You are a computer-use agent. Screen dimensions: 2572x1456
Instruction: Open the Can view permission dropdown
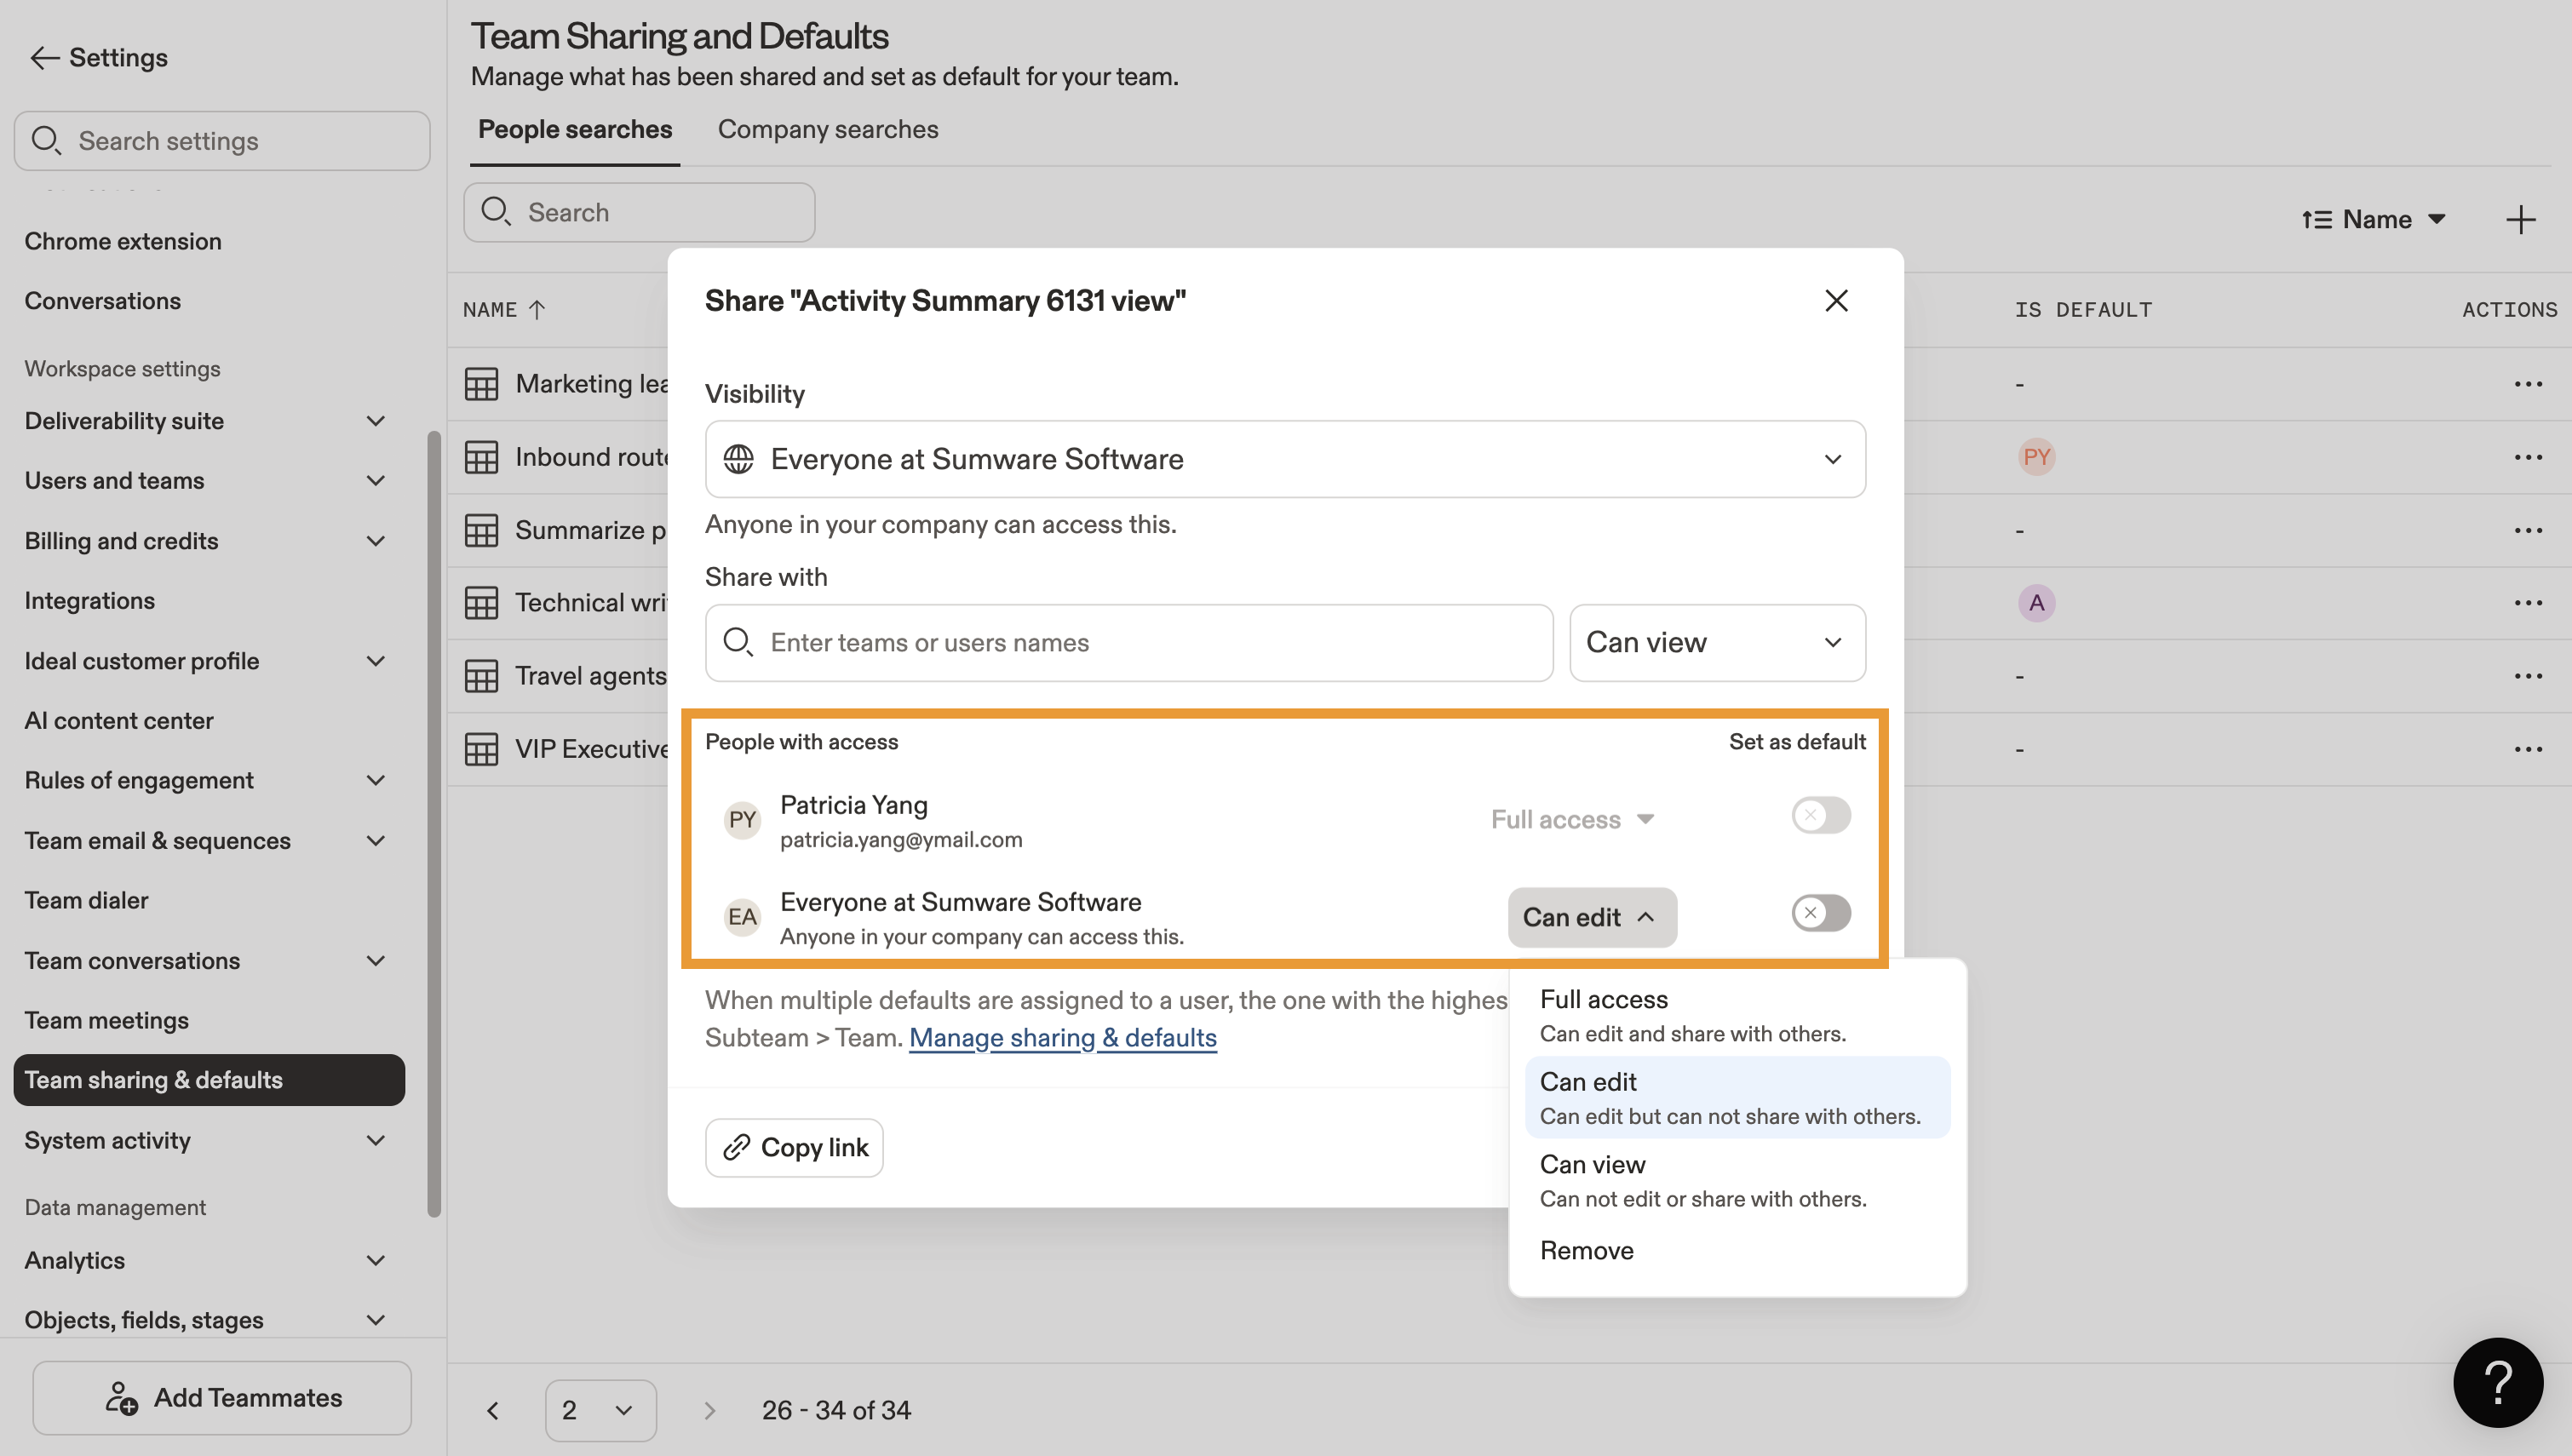[1716, 643]
